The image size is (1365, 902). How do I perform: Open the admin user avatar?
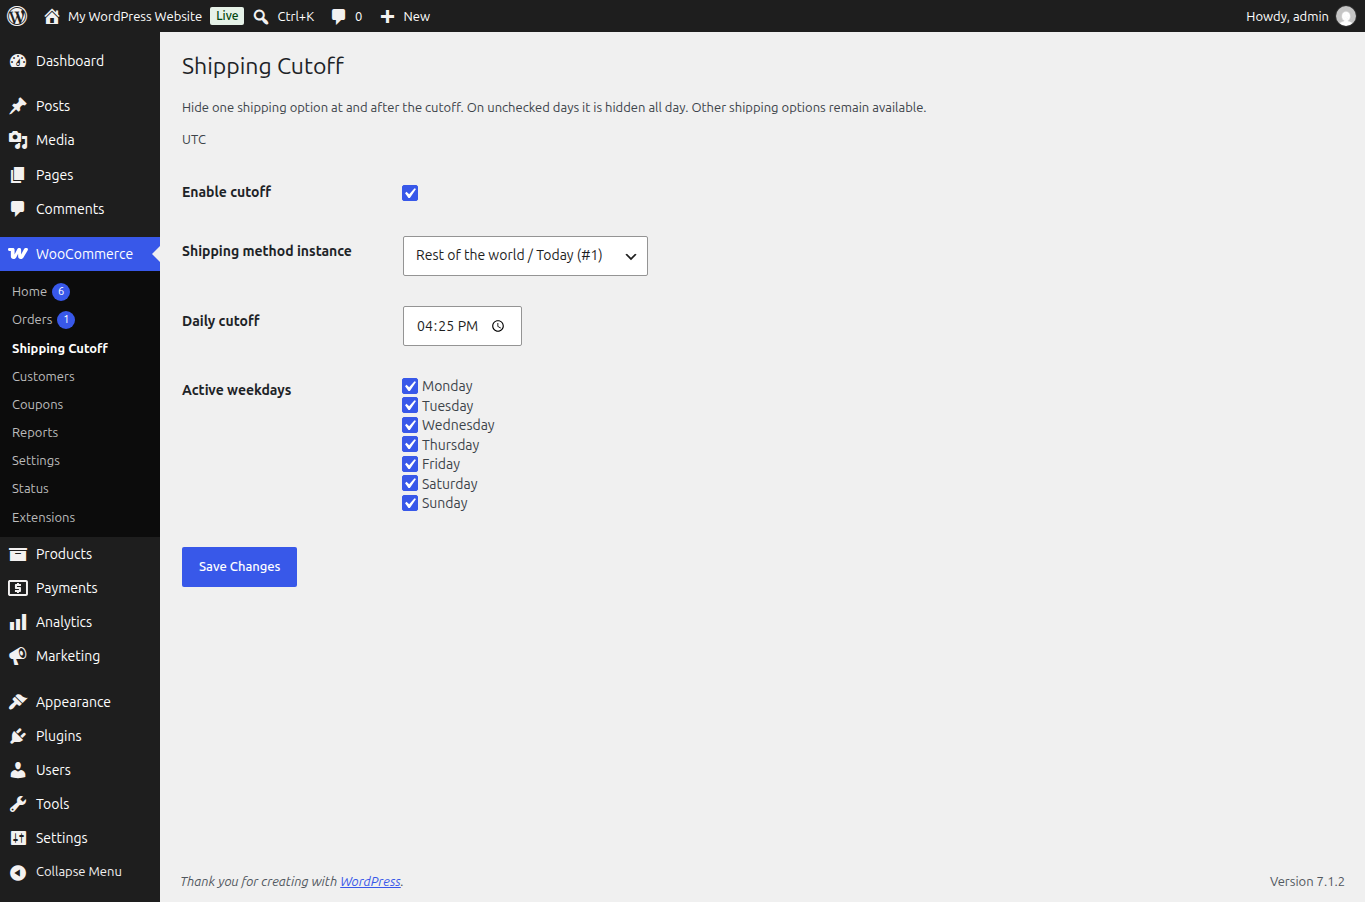(1346, 16)
